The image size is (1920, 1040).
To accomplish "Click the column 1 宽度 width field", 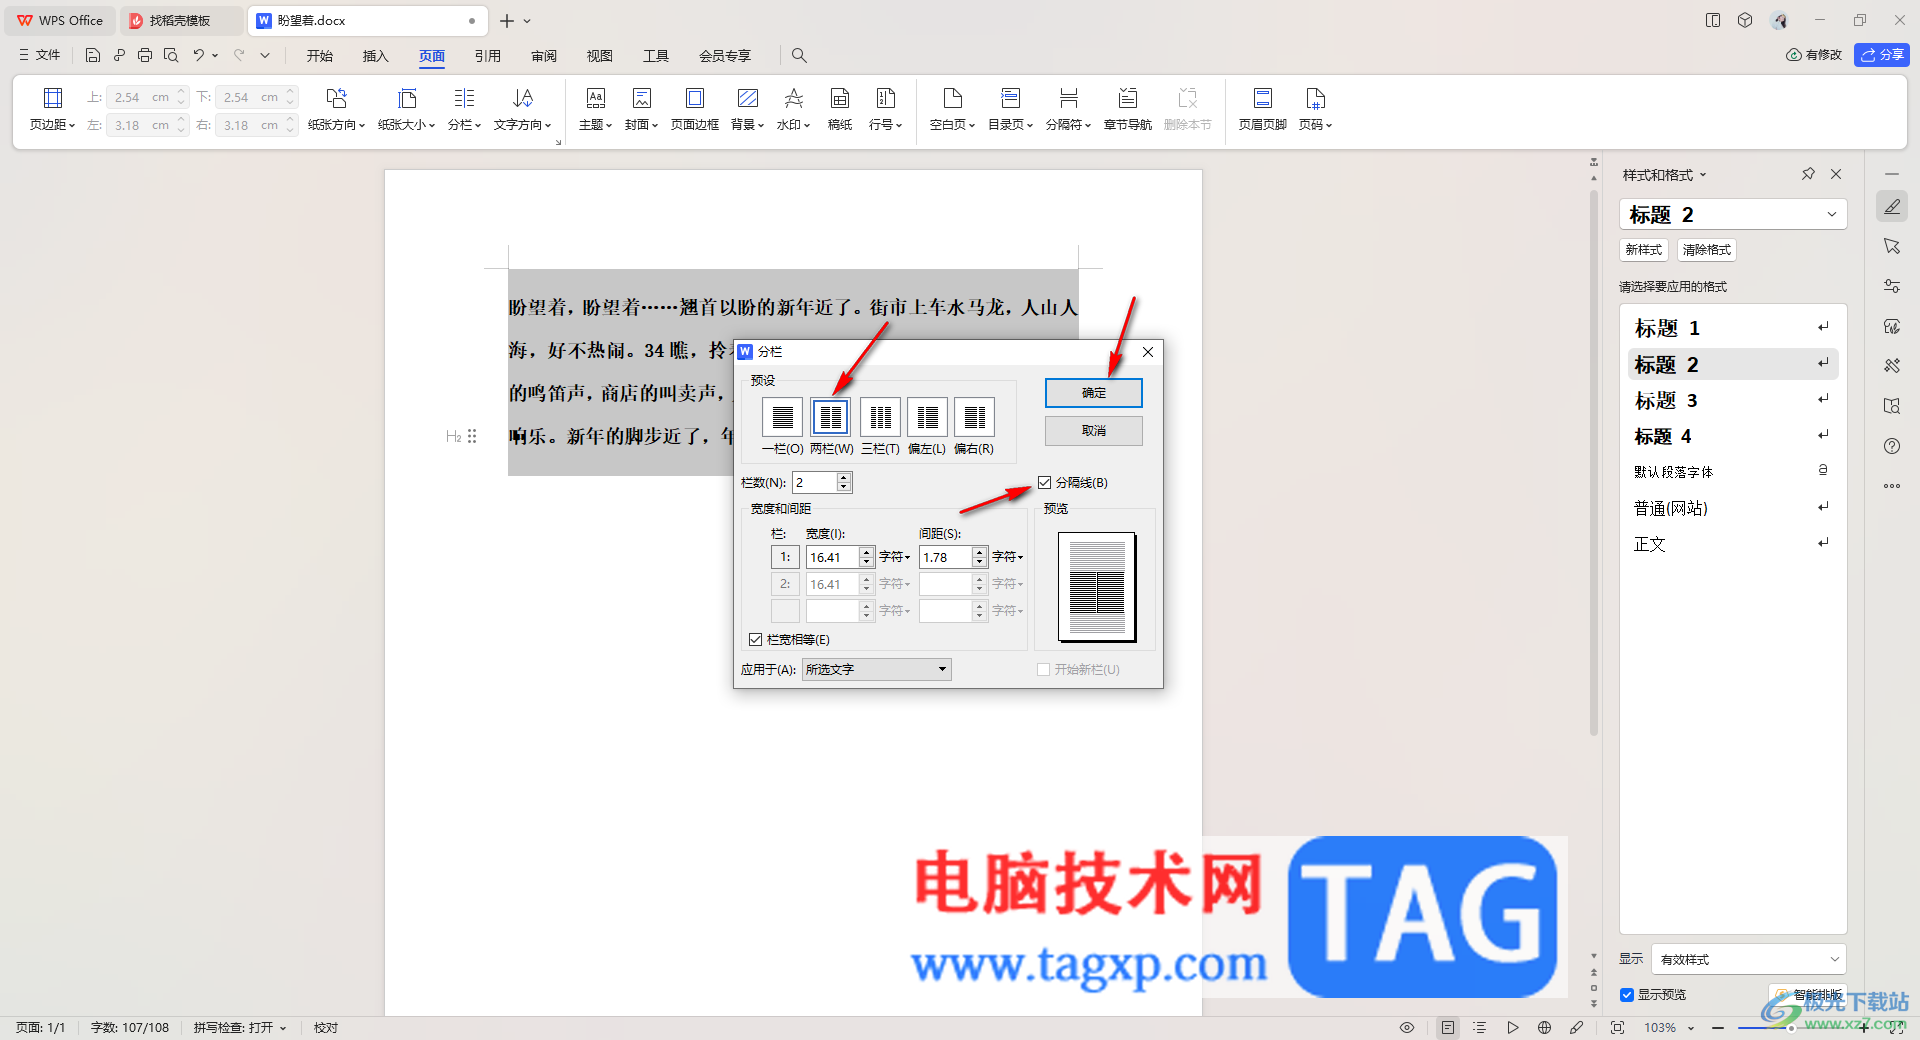I will (x=832, y=557).
